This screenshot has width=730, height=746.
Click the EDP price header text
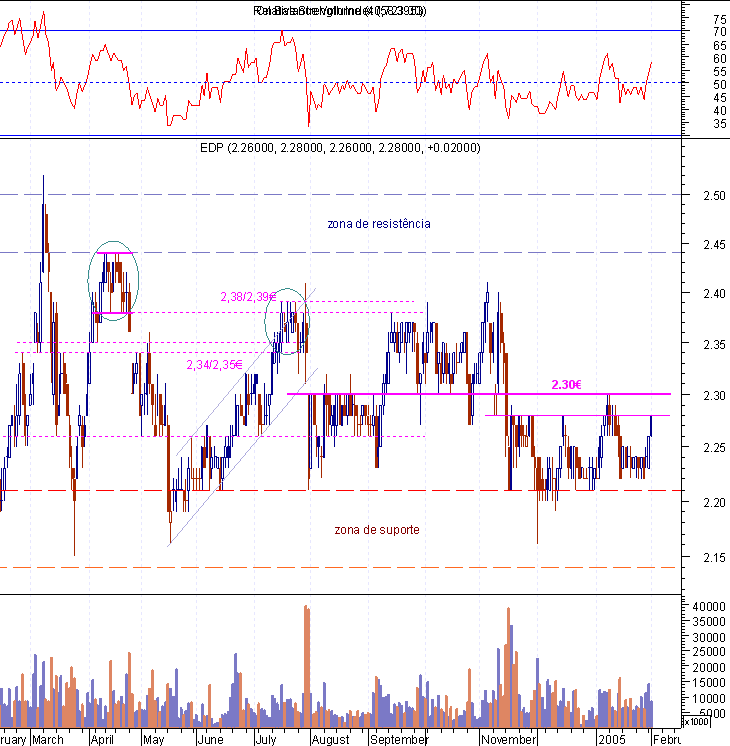340,148
